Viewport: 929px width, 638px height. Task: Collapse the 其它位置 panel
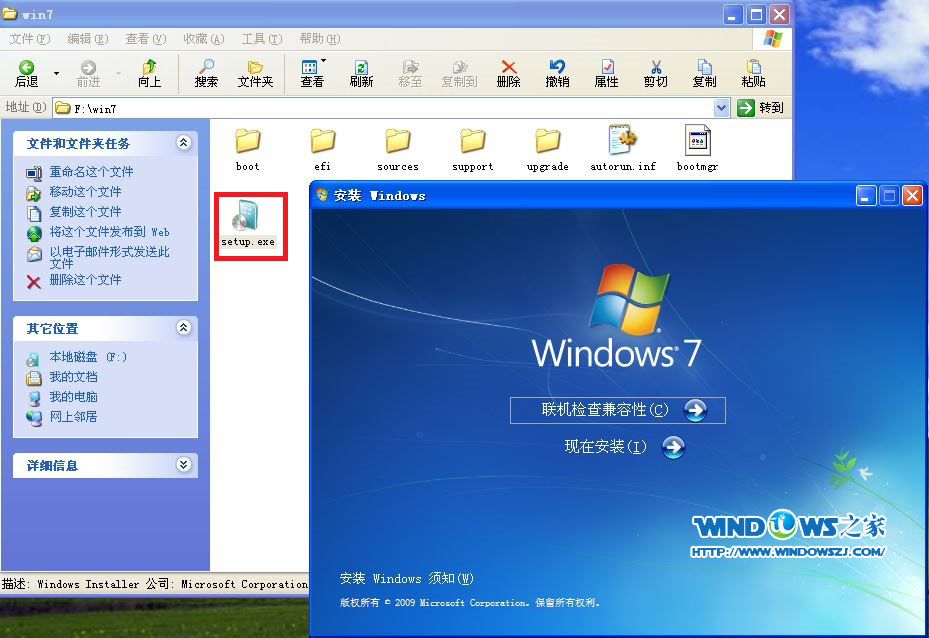184,328
